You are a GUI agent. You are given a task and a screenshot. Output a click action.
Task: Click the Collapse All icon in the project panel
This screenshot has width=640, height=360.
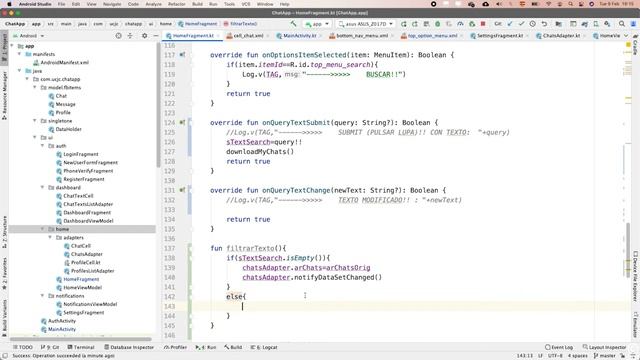coord(130,36)
